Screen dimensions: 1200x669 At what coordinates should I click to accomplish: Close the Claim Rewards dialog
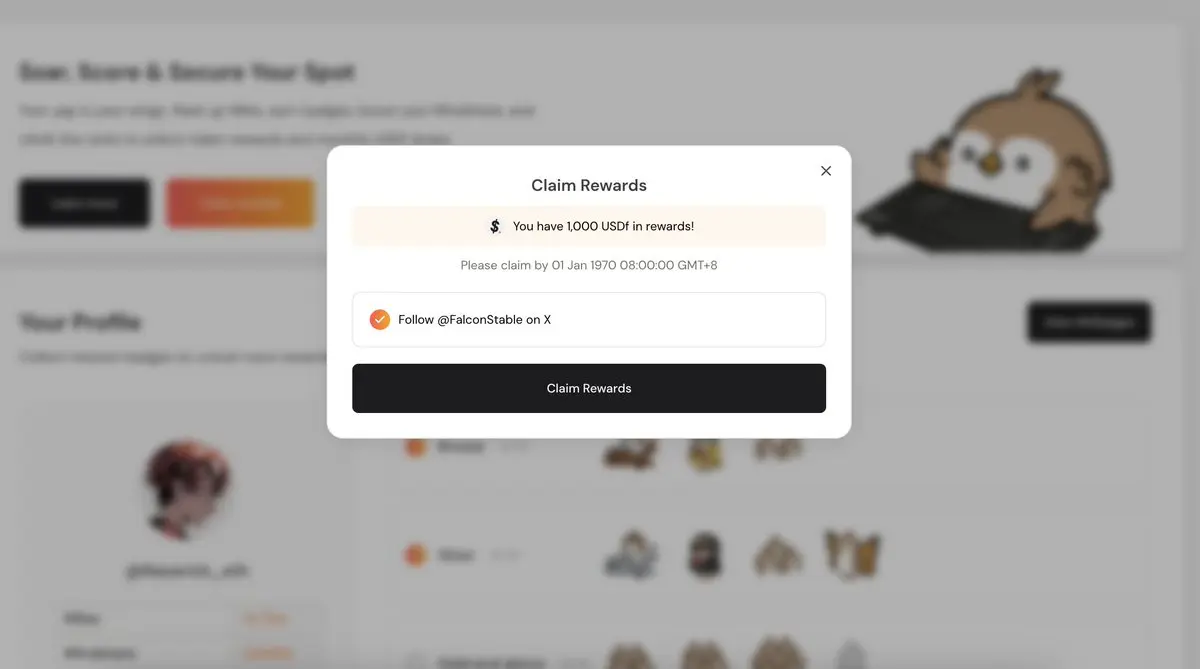coord(826,171)
